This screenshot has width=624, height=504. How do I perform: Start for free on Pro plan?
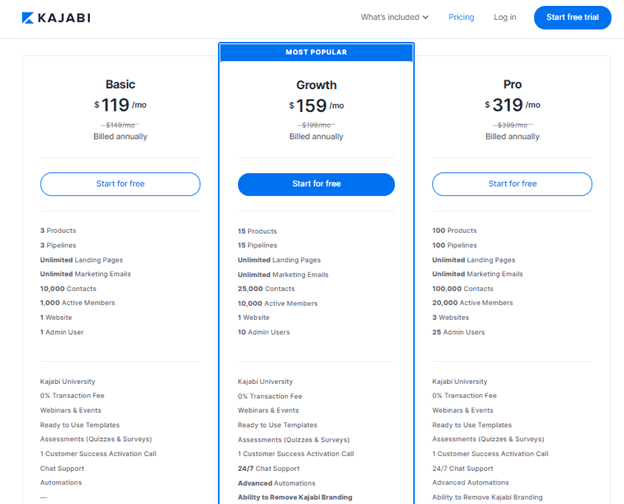512,184
